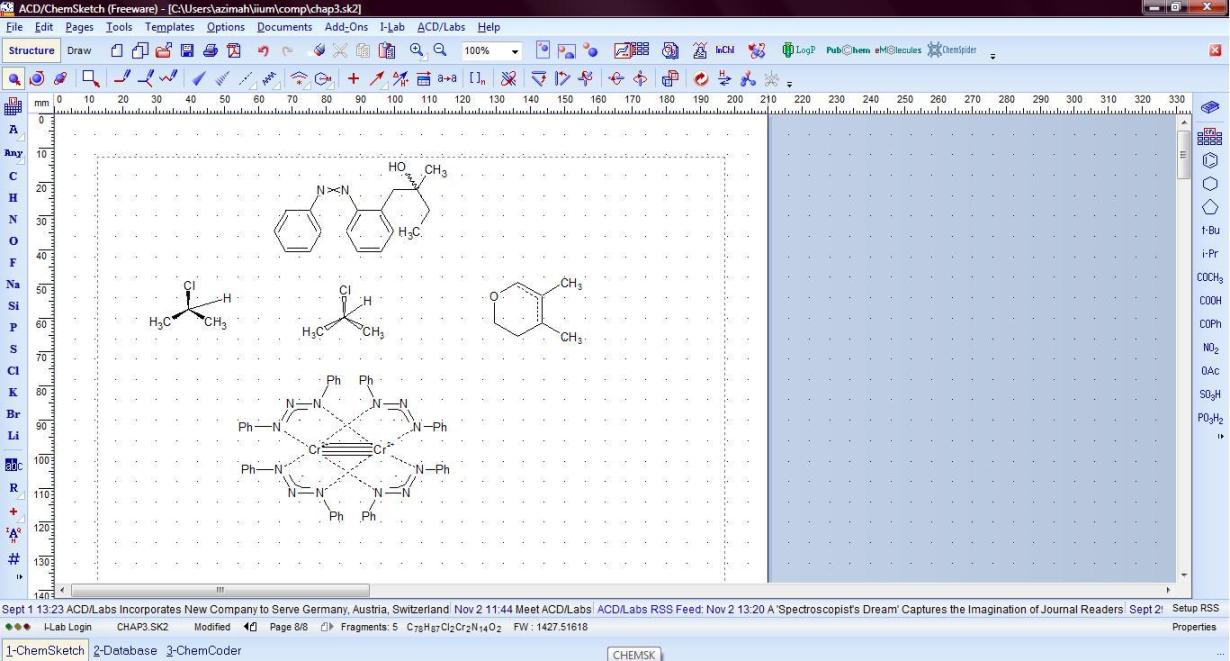Go to previous page arrow in status bar

[249, 627]
